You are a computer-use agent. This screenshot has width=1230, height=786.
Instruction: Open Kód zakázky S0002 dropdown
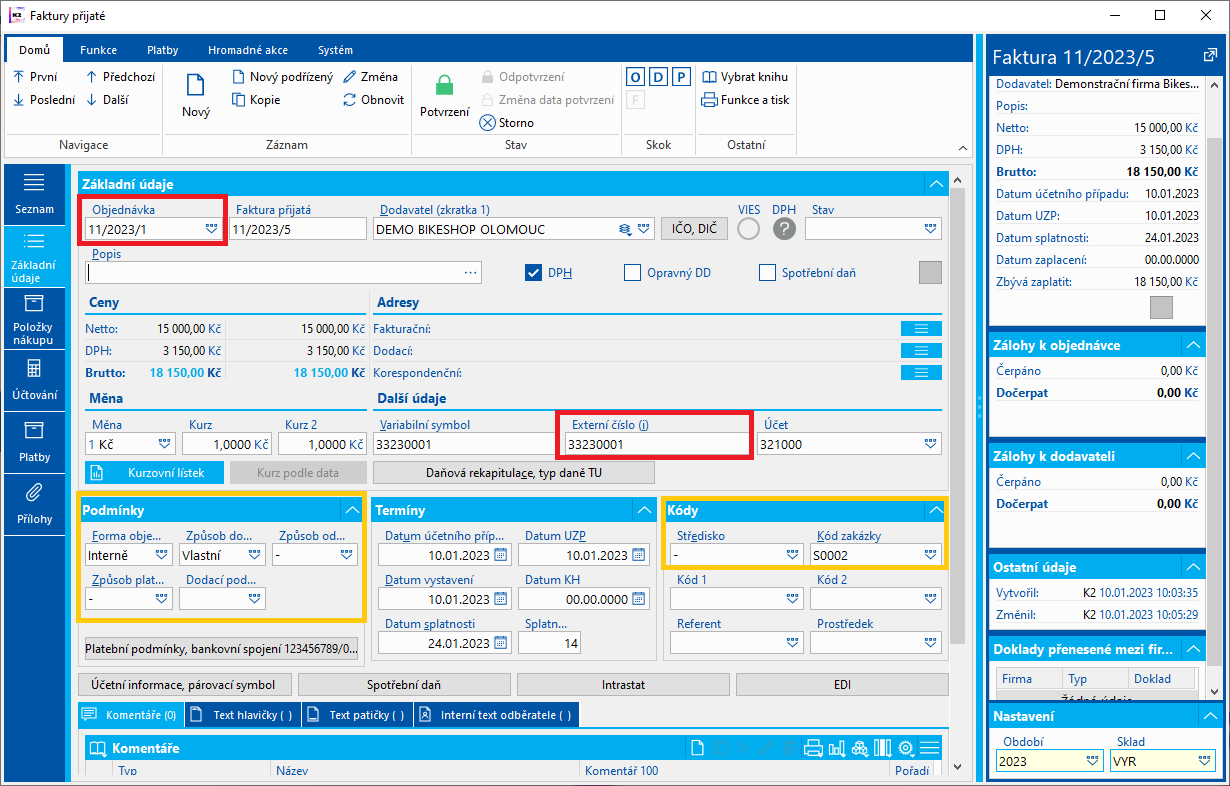click(932, 554)
